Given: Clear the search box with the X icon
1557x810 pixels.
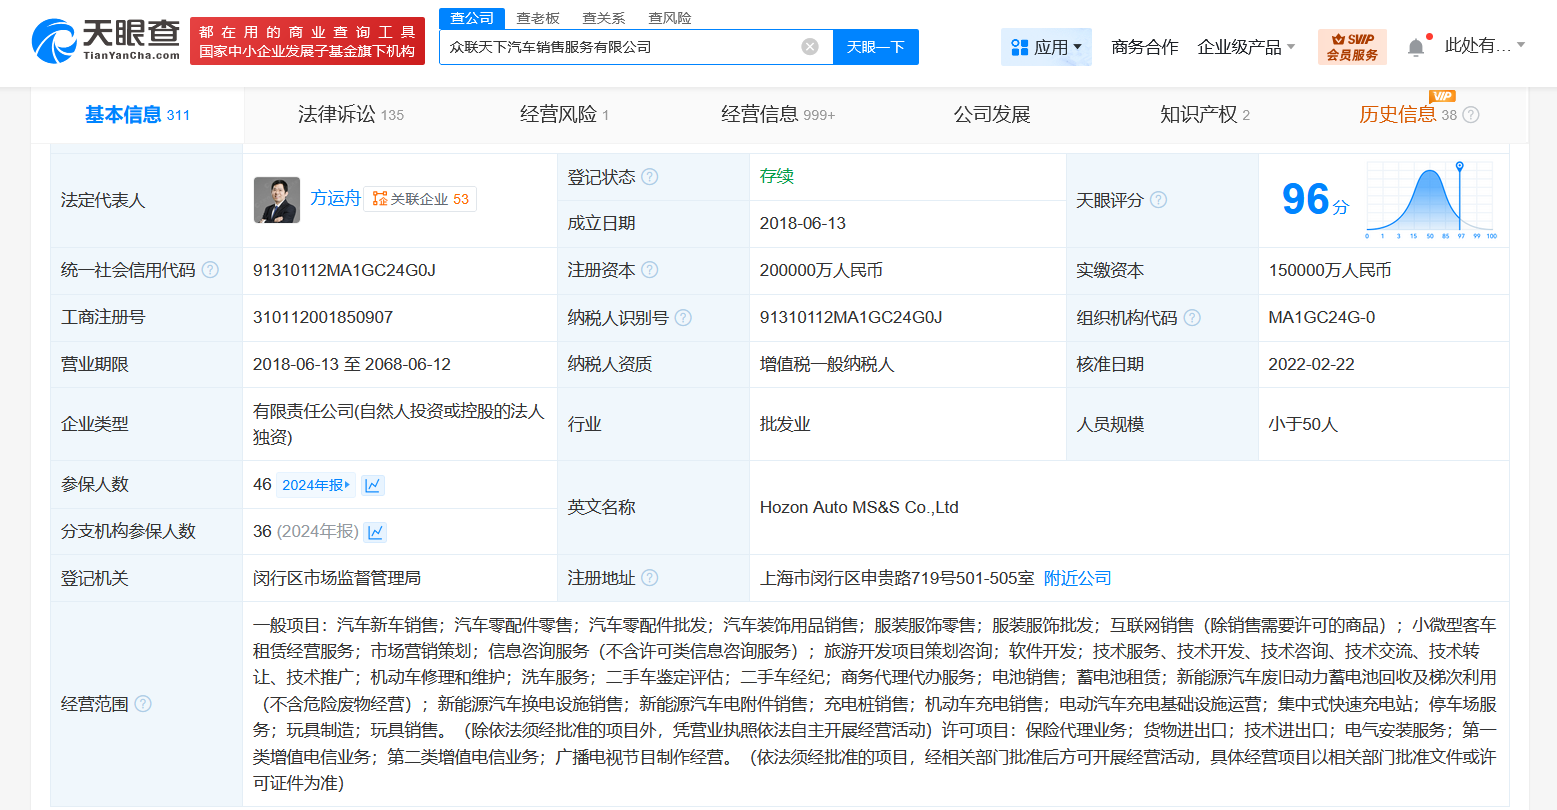Looking at the screenshot, I should tap(810, 47).
